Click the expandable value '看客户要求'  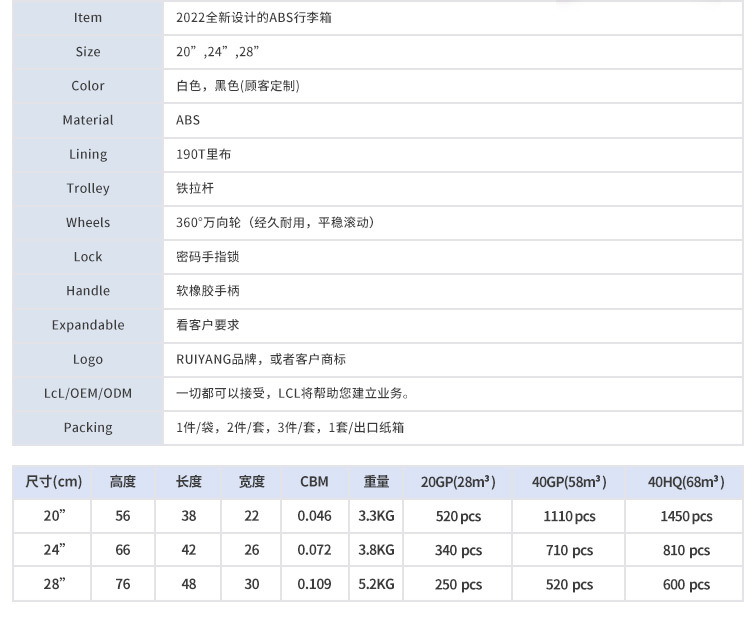coord(208,325)
